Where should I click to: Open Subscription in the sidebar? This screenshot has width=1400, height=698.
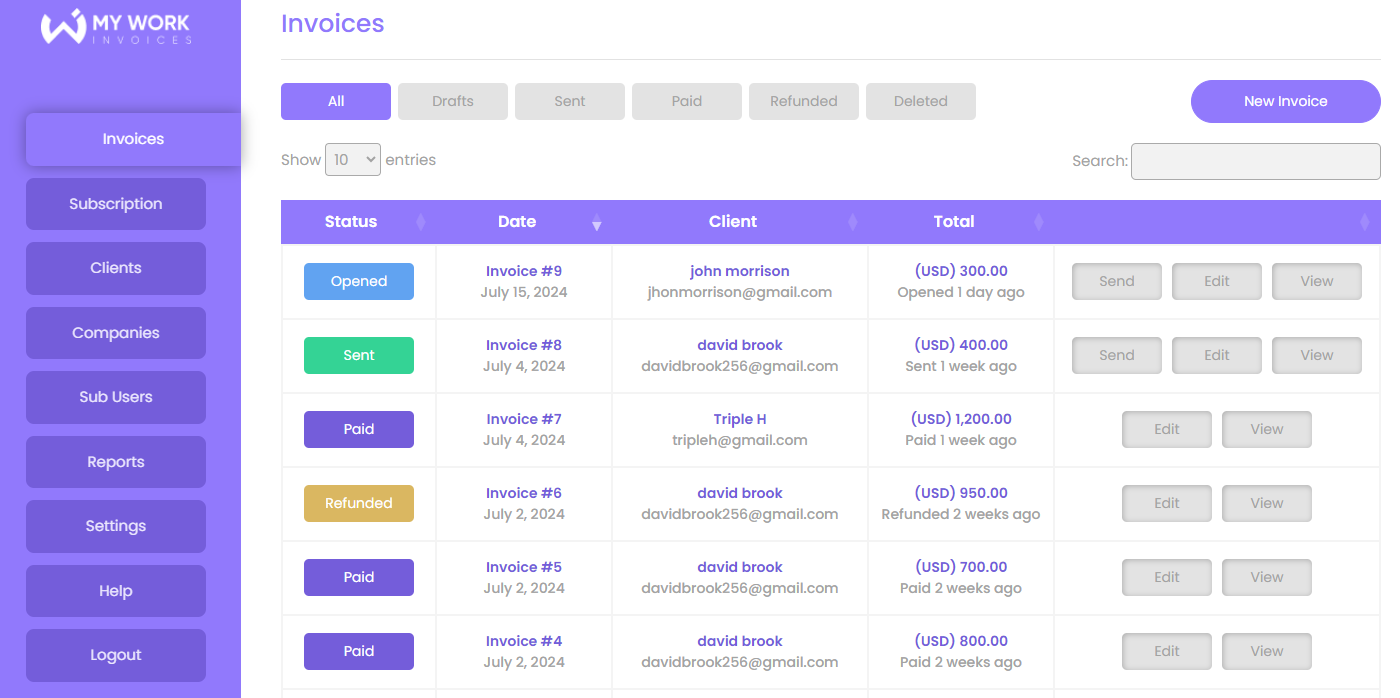[116, 204]
